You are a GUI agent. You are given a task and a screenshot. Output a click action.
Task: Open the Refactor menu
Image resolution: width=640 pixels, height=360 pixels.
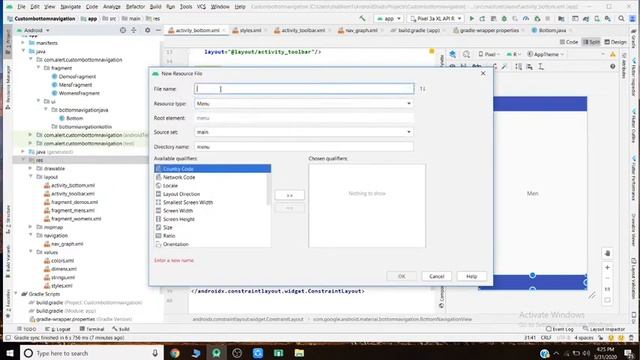pos(135,7)
